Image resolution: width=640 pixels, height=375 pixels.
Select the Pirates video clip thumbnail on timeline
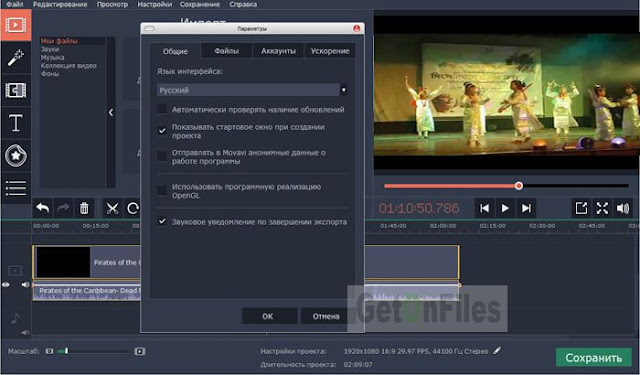63,262
